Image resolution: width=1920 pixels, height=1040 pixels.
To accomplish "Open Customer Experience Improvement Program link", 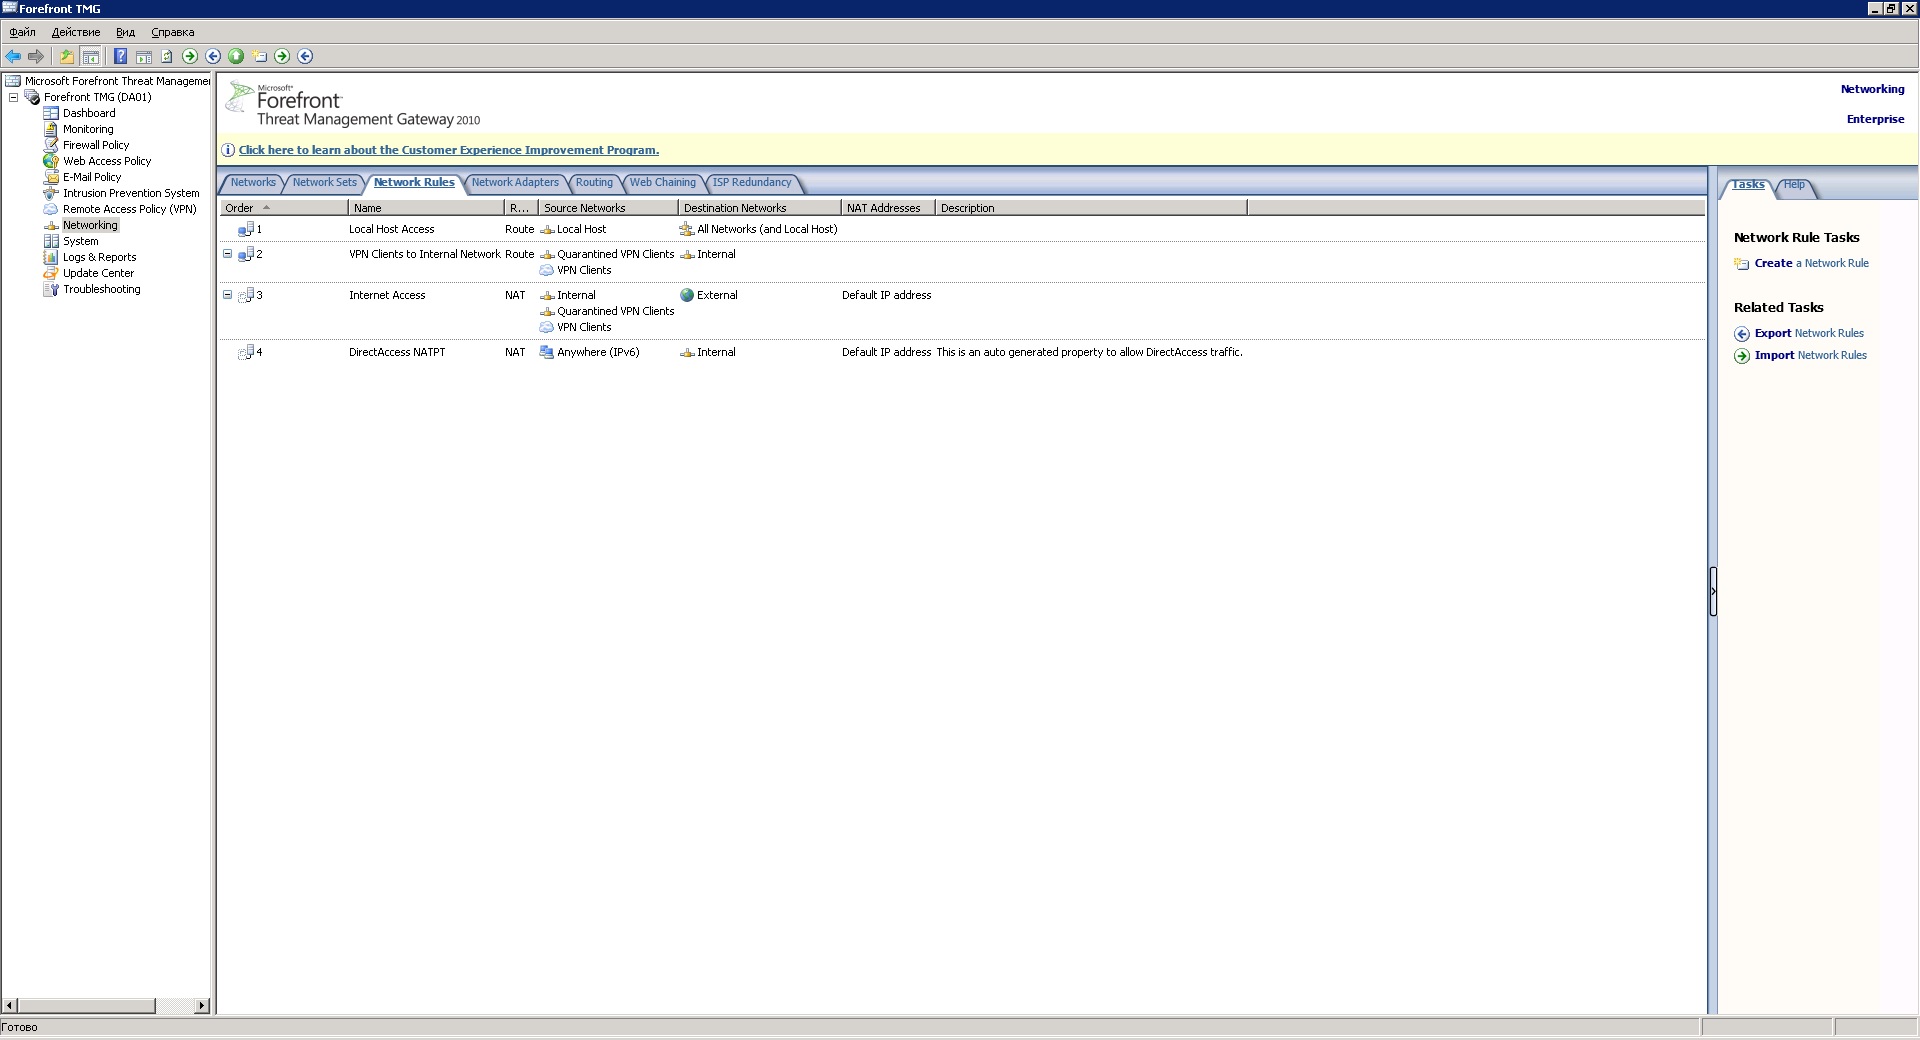I will click(448, 150).
